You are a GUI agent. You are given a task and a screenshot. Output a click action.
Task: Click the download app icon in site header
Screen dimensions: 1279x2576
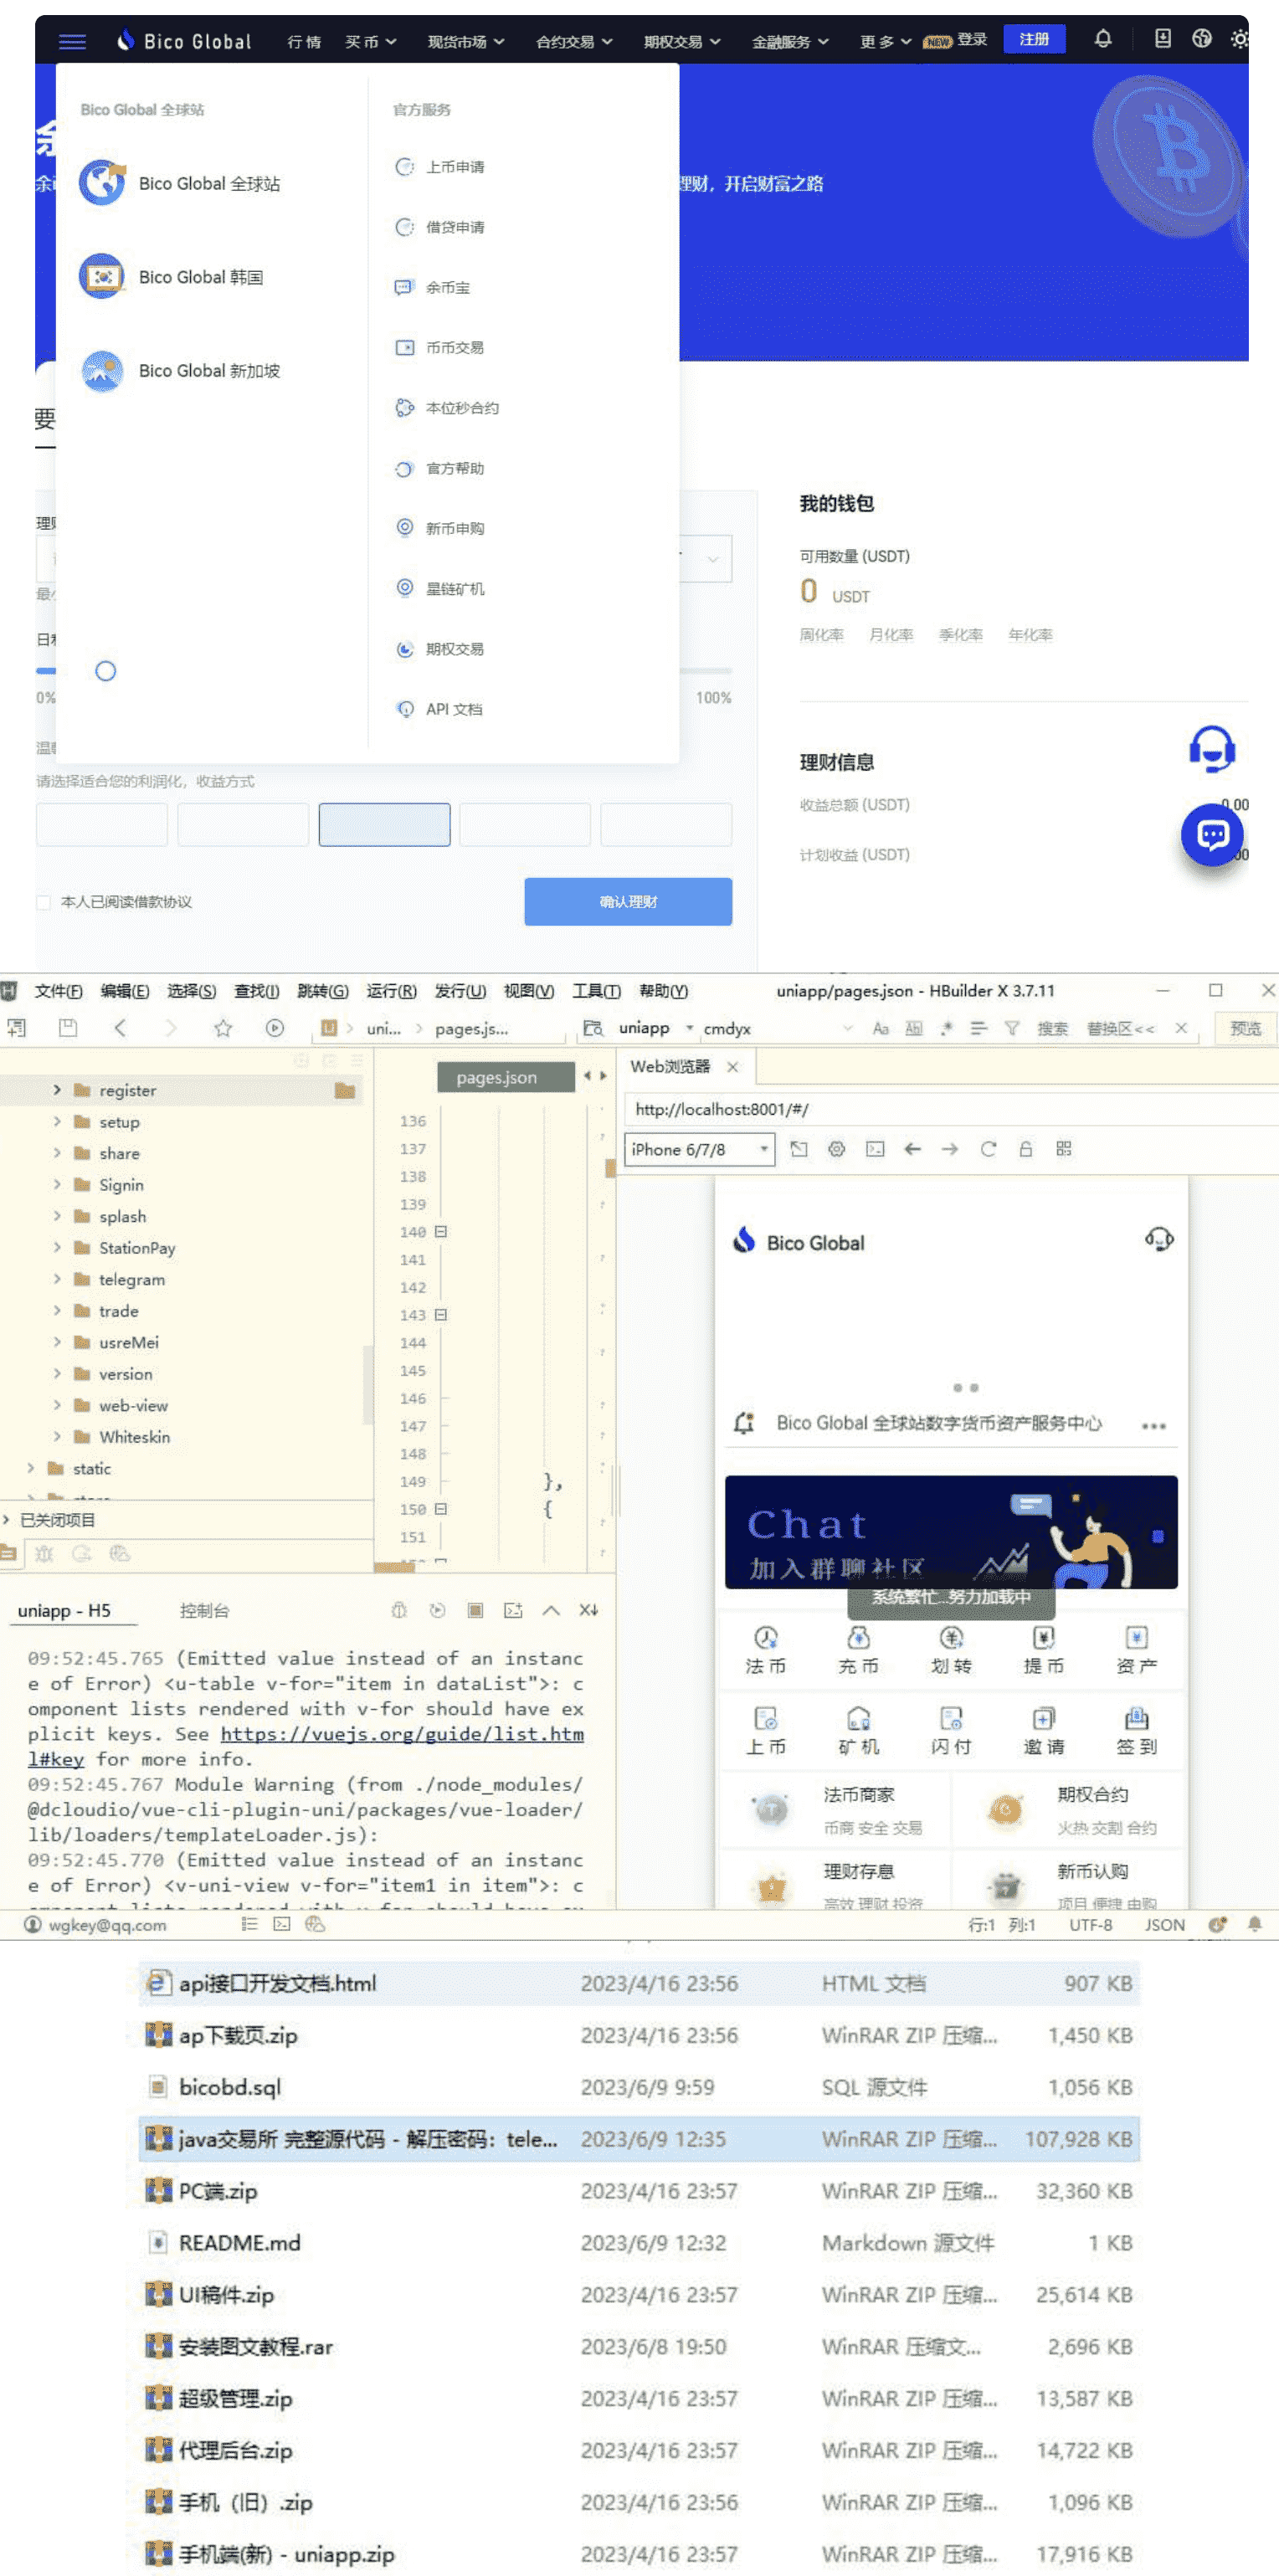[1162, 39]
